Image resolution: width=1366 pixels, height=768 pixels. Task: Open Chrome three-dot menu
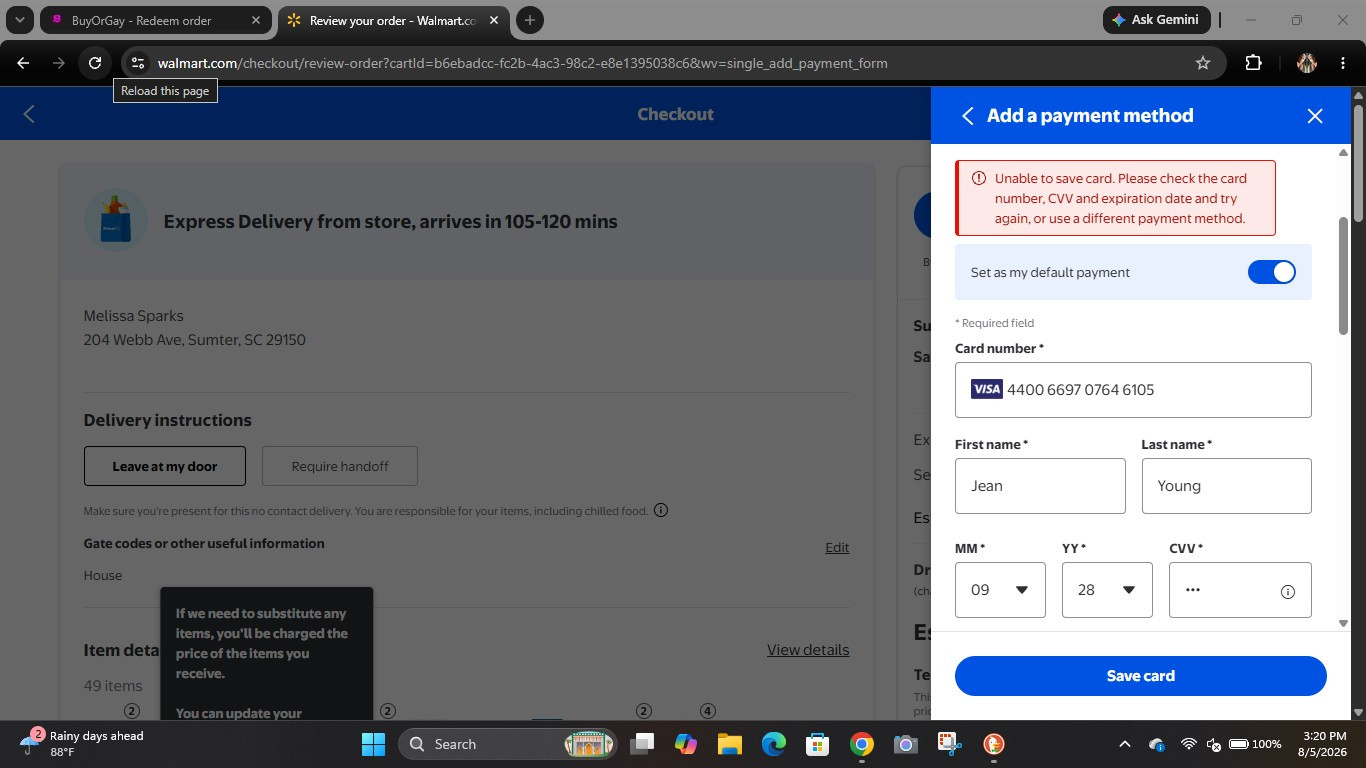[1341, 63]
